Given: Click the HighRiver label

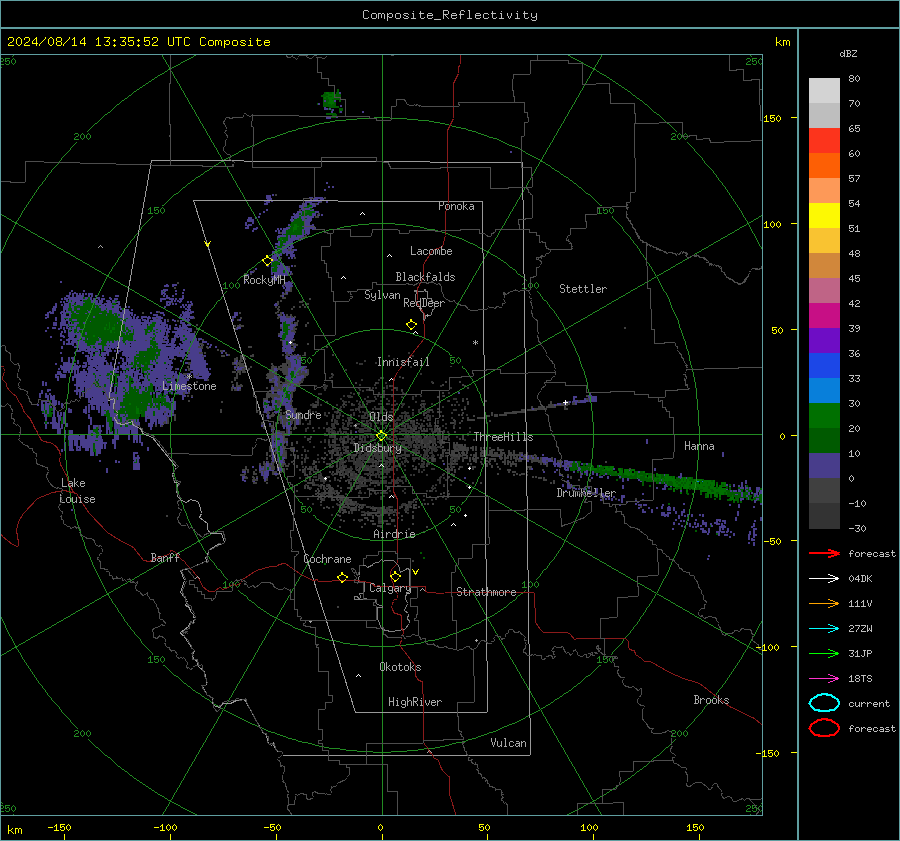Looking at the screenshot, I should coord(415,702).
